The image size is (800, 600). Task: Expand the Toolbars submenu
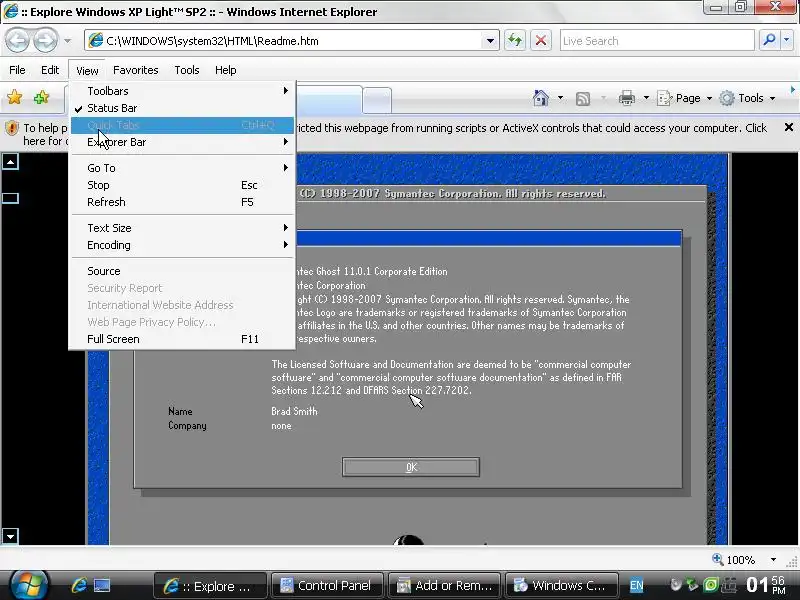click(x=182, y=91)
